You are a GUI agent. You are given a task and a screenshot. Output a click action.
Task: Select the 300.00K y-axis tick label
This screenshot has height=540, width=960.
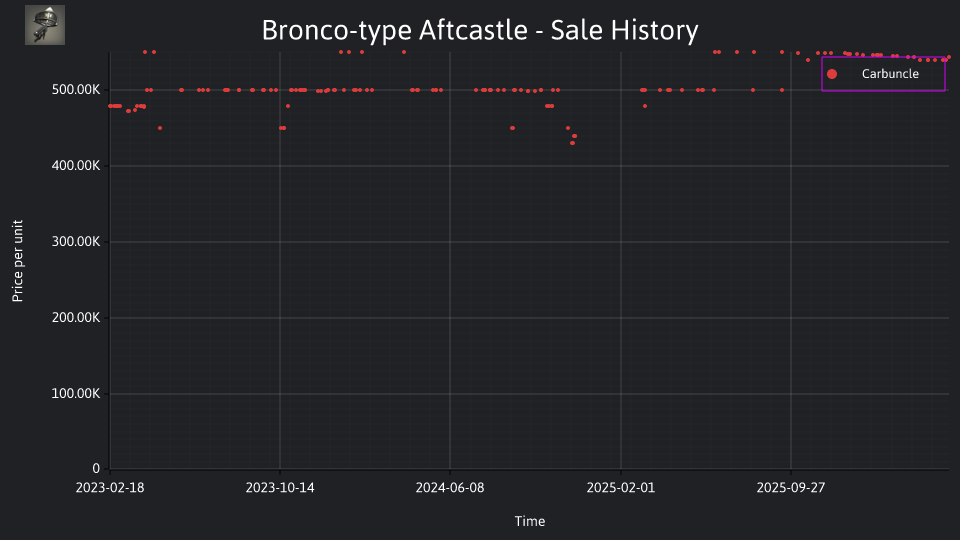[x=76, y=242]
